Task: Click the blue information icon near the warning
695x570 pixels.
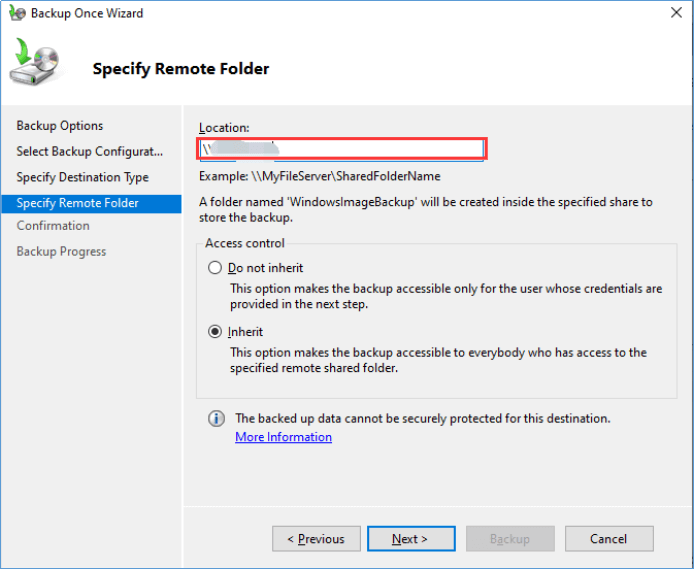Action: 216,419
